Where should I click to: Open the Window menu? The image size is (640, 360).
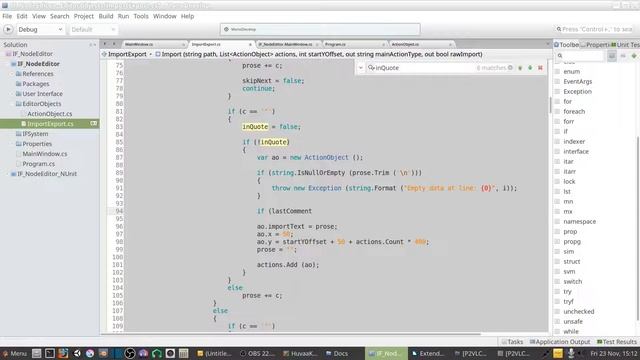point(164,16)
